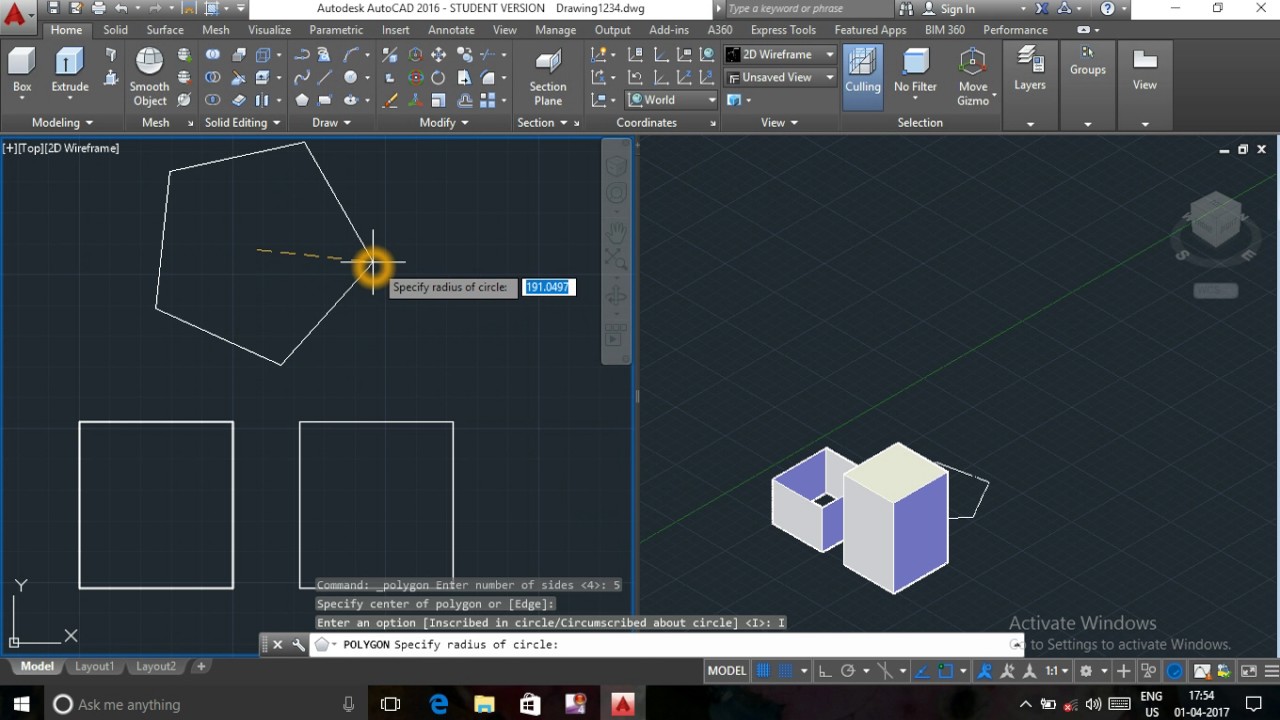
Task: Open the Section Plane tool
Action: click(x=548, y=77)
